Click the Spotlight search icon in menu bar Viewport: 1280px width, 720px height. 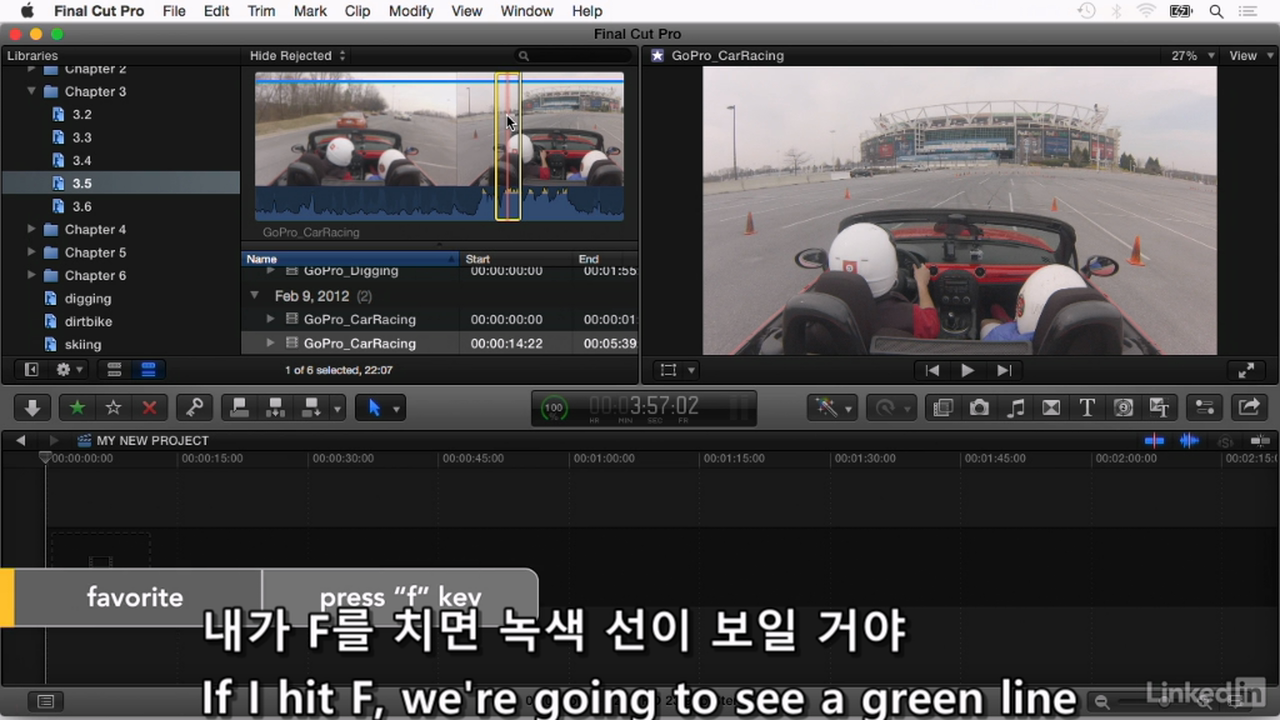[1217, 11]
